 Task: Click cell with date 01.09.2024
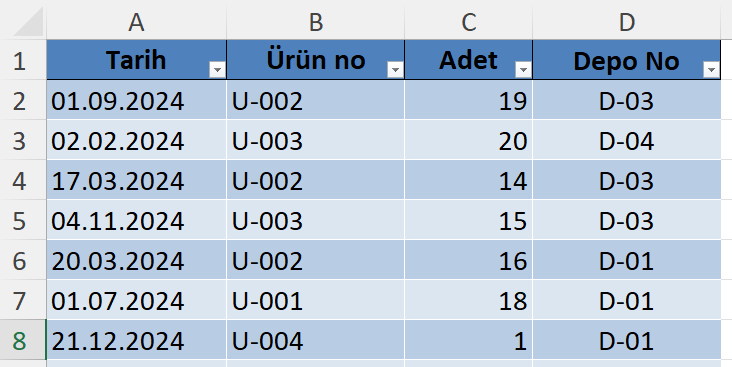(136, 100)
